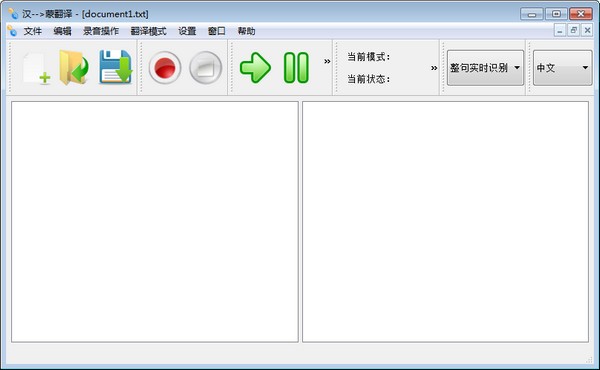Viewport: 600px width, 370px height.
Task: Open the 整句实时识别 mode dropdown
Action: point(485,68)
